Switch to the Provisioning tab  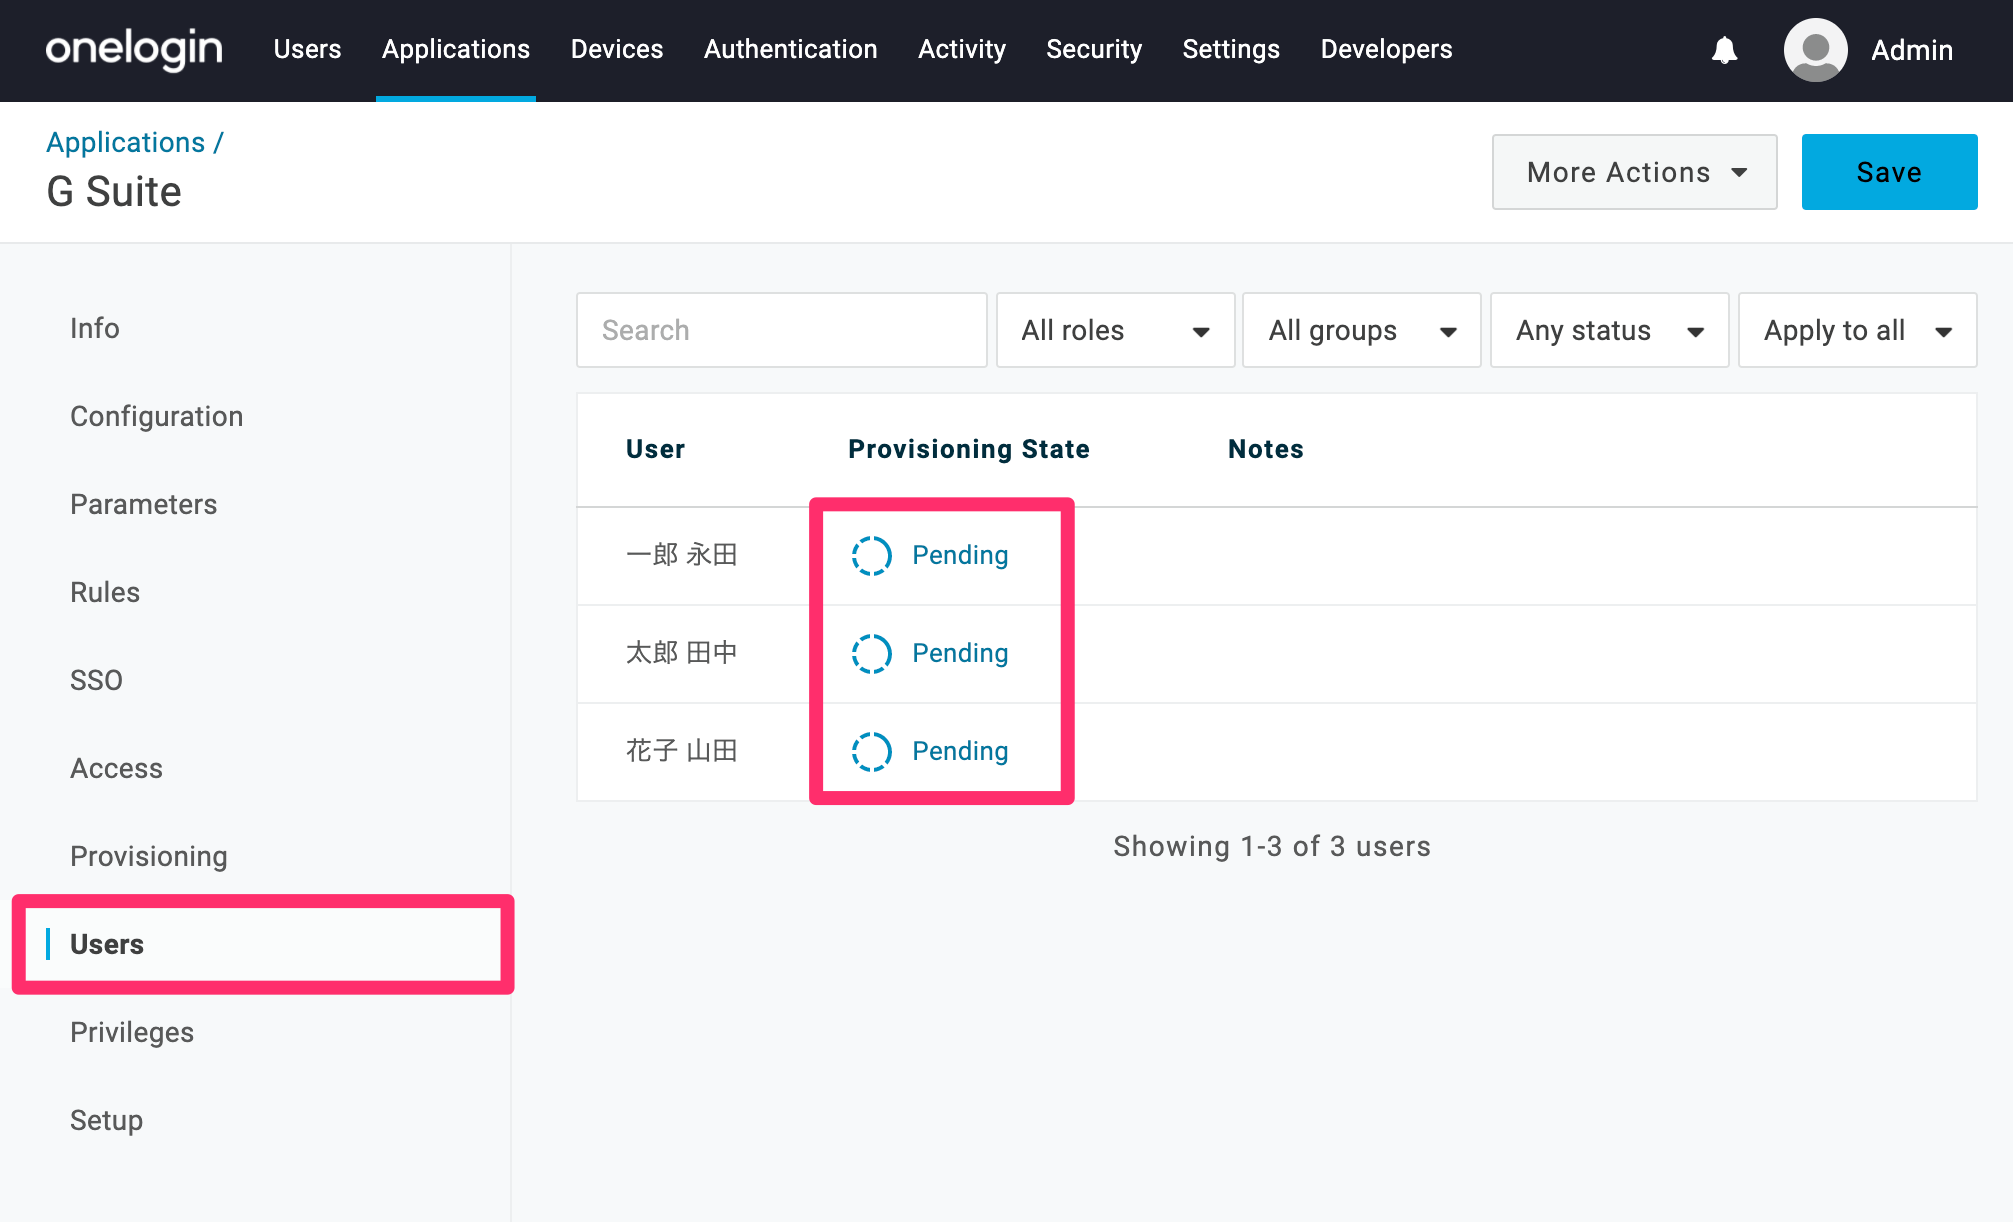(149, 856)
